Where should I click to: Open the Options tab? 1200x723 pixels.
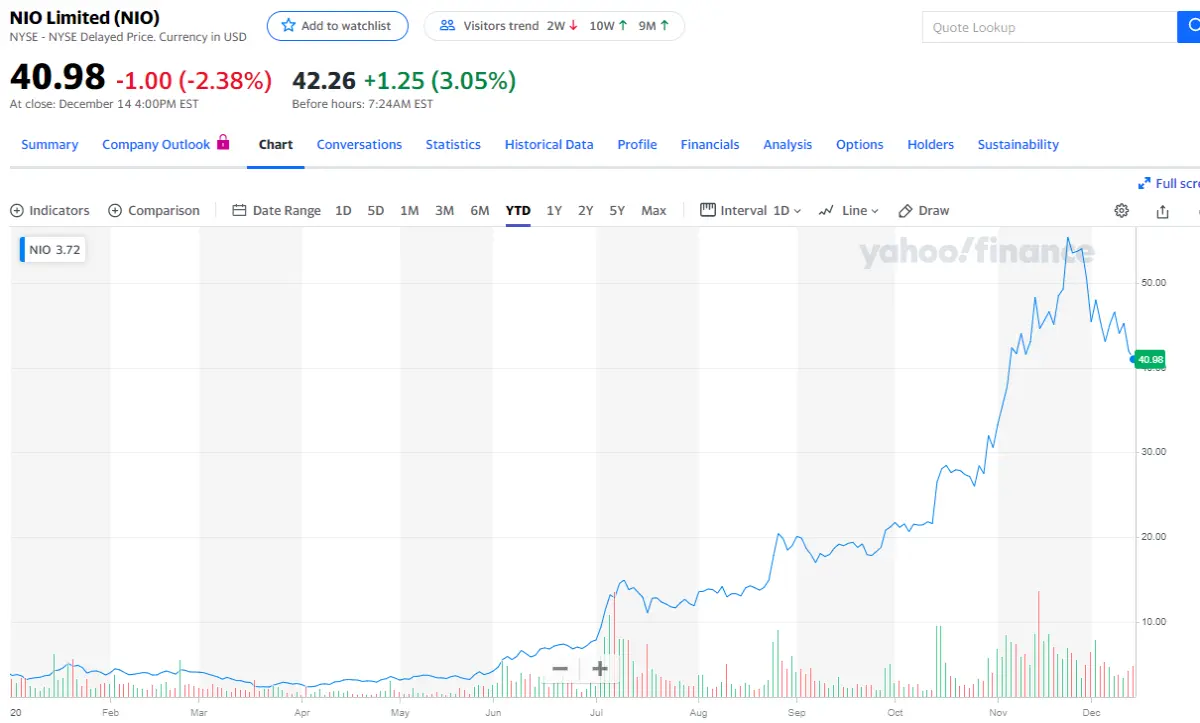[860, 145]
